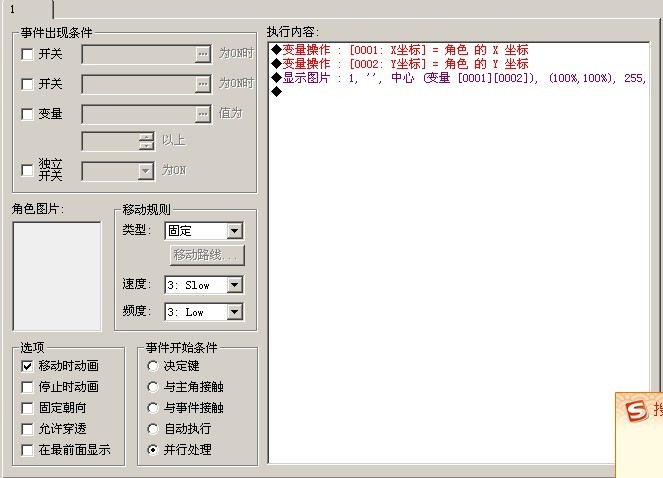Screen dimensions: 663x478
Task: Click the 移动路线 button
Action: tap(207, 255)
